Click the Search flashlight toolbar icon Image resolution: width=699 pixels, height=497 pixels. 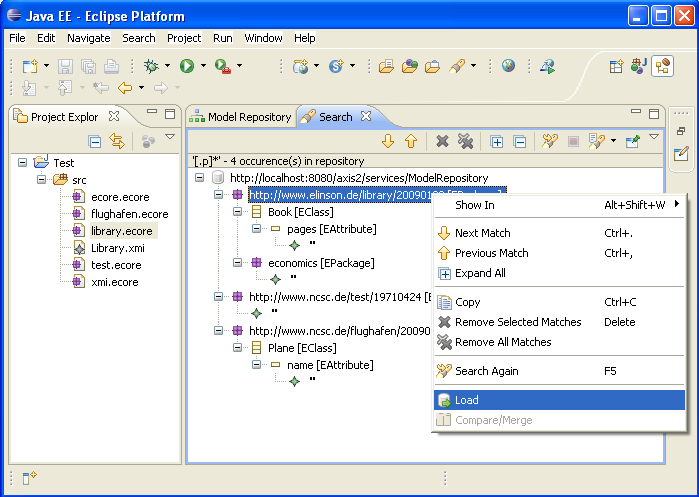click(x=457, y=66)
